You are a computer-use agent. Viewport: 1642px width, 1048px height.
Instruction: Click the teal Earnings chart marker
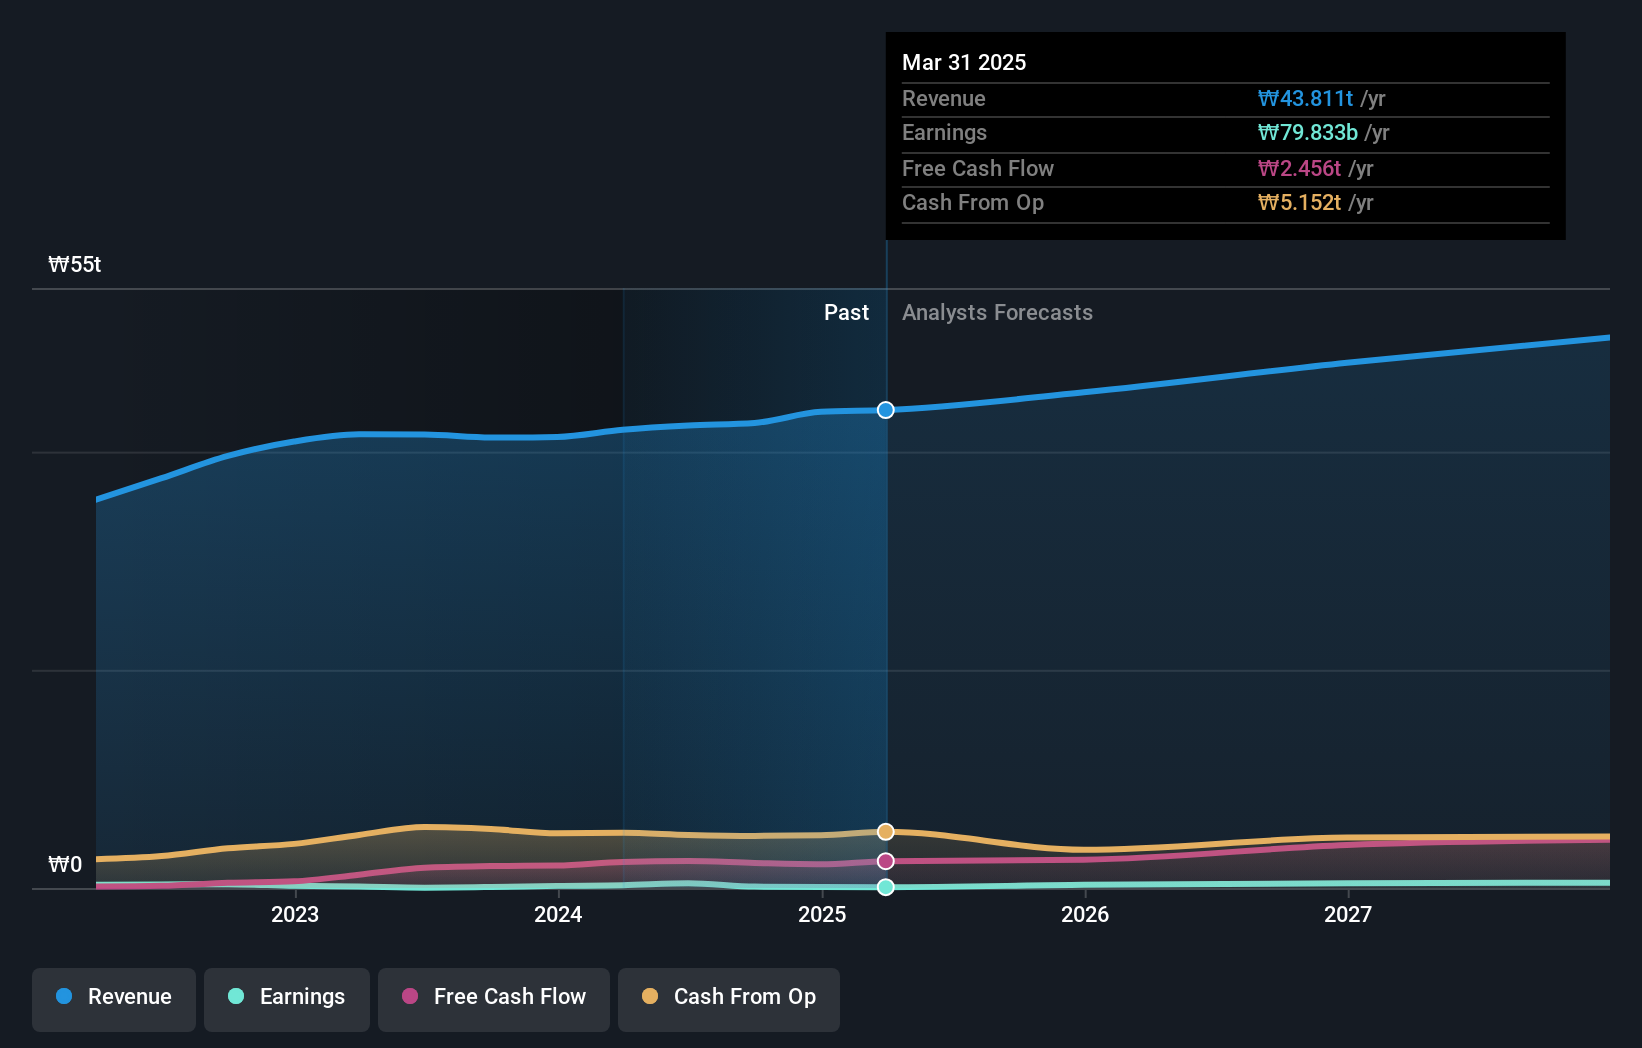pos(886,886)
